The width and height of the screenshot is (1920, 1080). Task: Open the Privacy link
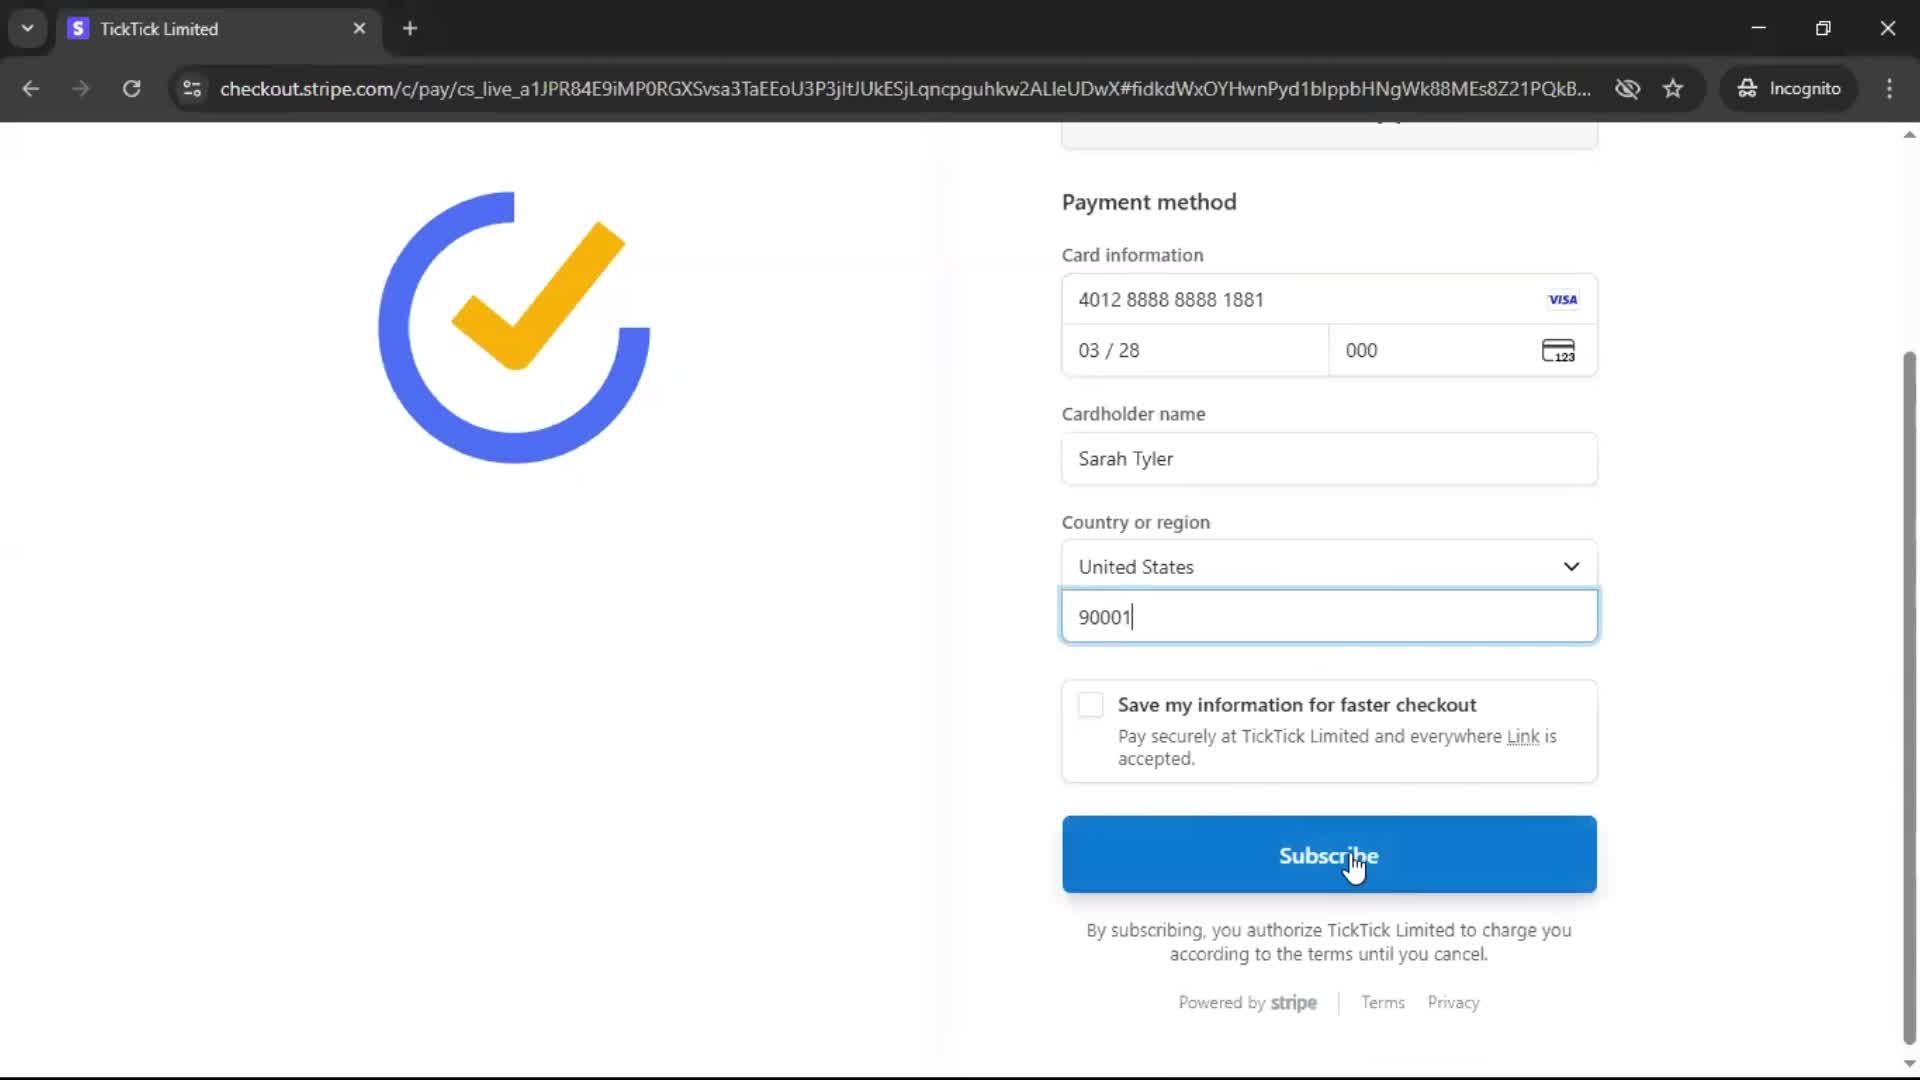(x=1453, y=1003)
